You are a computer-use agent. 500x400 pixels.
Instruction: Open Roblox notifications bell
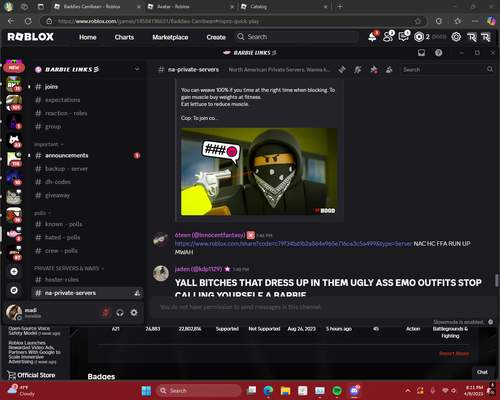372,37
